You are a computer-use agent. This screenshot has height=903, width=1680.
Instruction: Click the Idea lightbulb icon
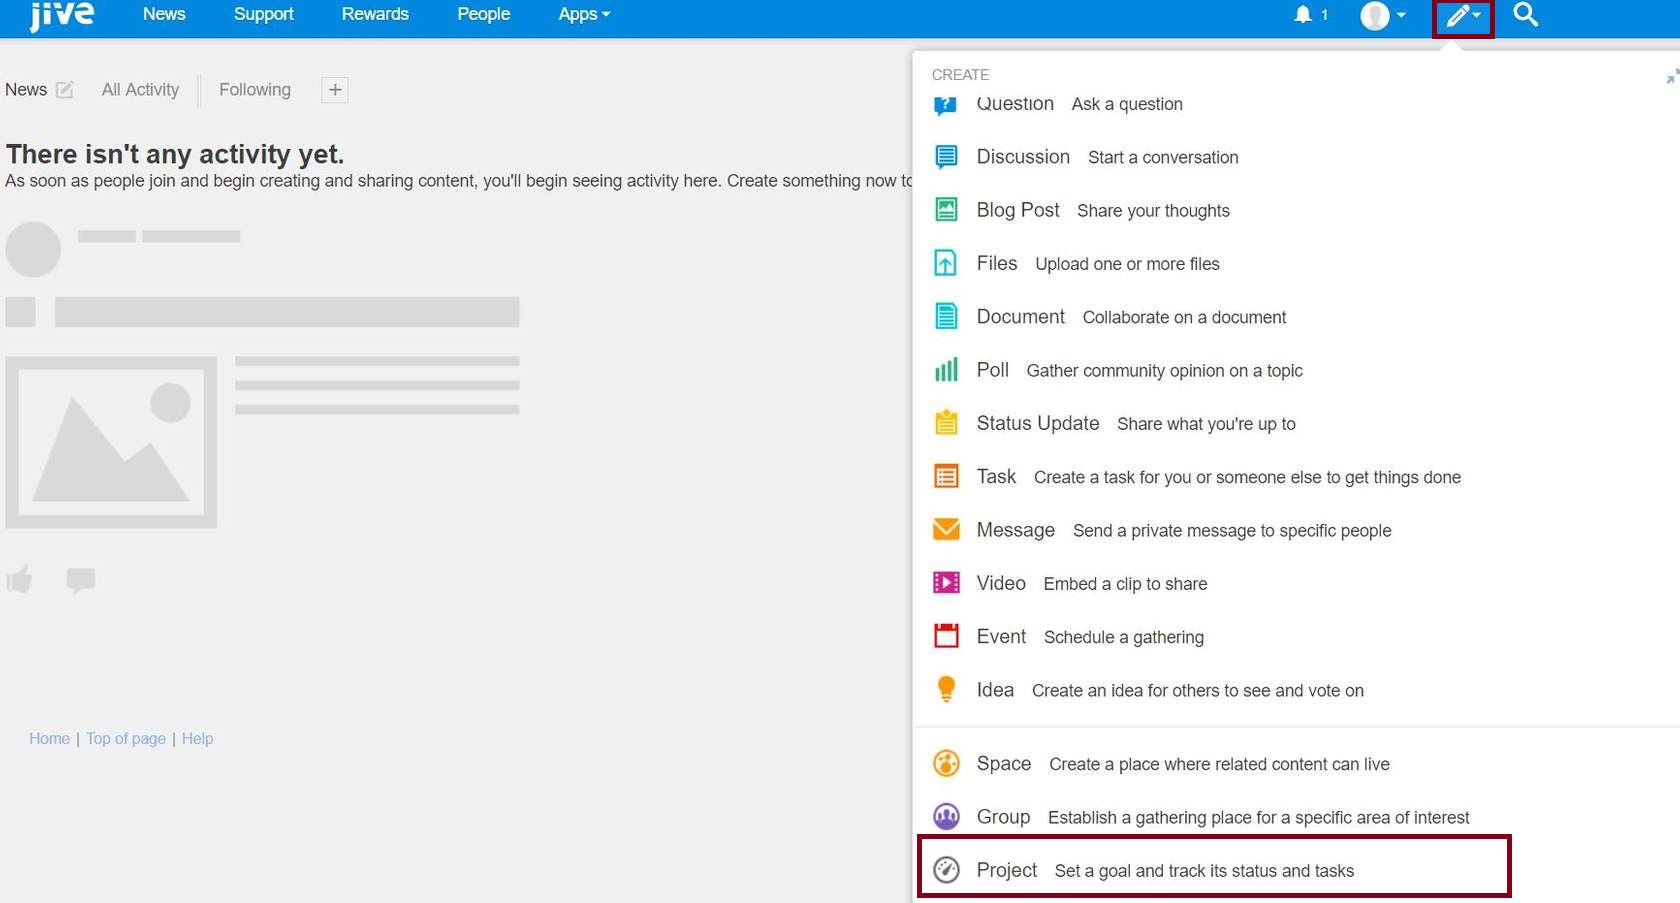pyautogui.click(x=946, y=689)
